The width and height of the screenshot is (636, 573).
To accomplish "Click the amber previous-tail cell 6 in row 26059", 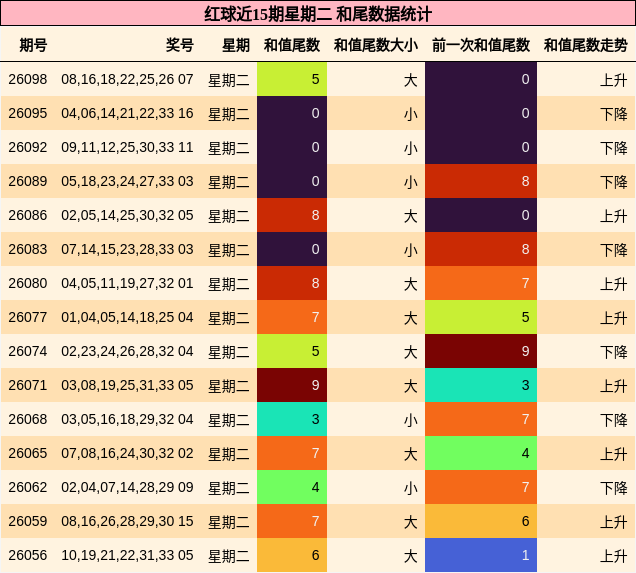I will pyautogui.click(x=481, y=521).
